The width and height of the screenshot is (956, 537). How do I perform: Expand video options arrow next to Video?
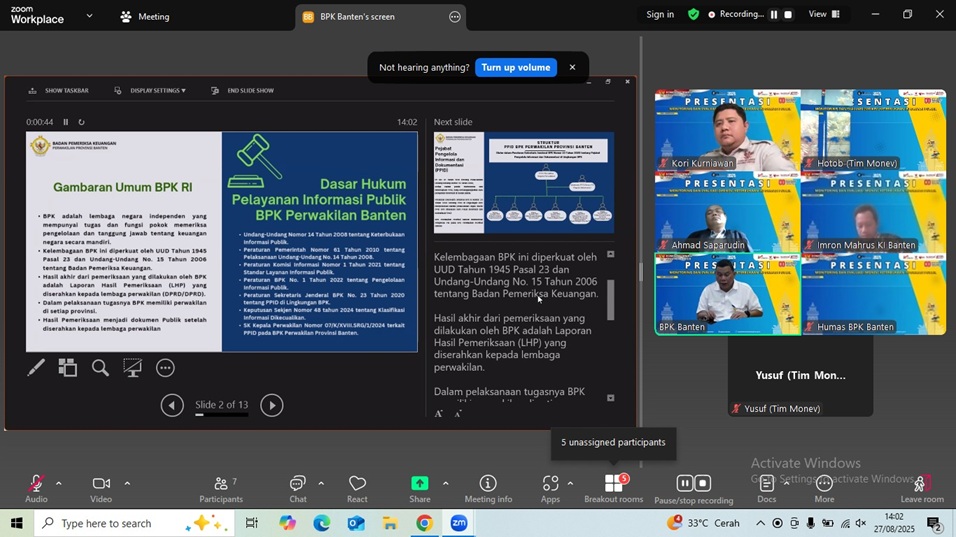tap(127, 483)
